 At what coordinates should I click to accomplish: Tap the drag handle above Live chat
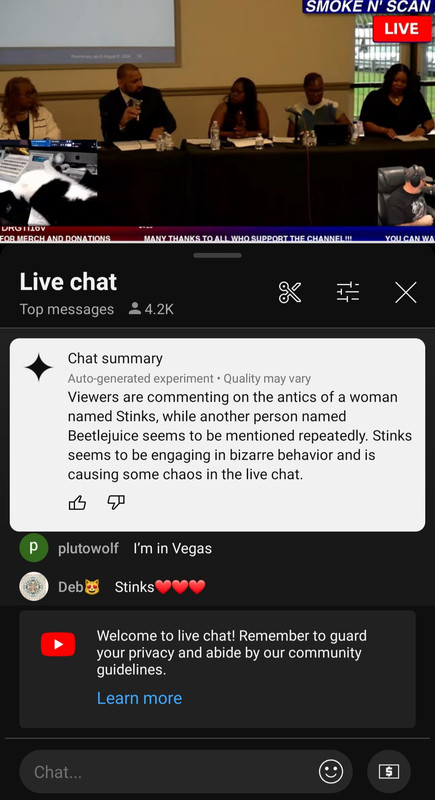pyautogui.click(x=217, y=255)
